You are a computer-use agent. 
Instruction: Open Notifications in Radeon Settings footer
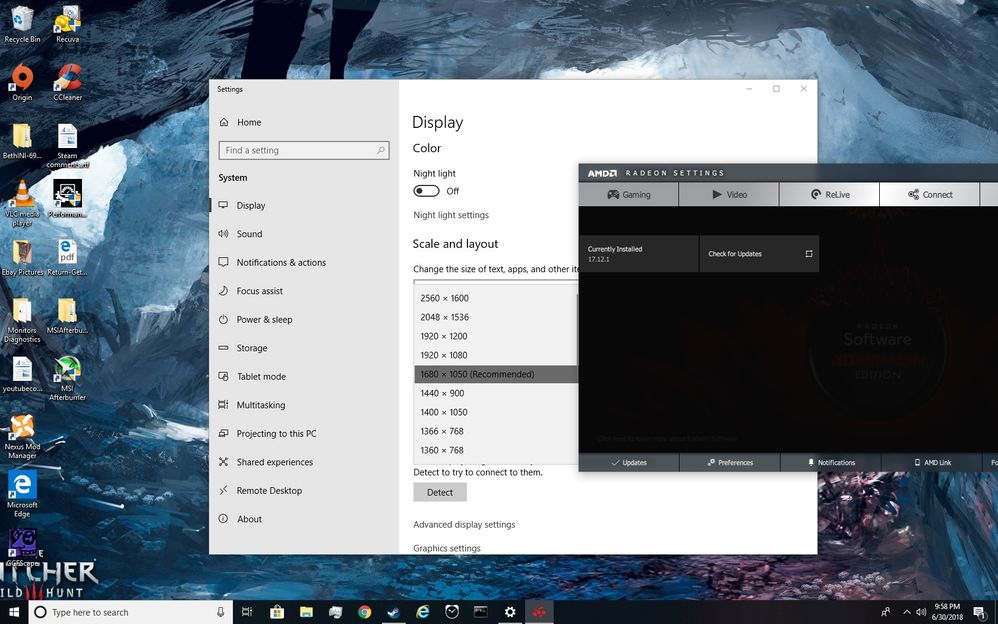[x=831, y=462]
